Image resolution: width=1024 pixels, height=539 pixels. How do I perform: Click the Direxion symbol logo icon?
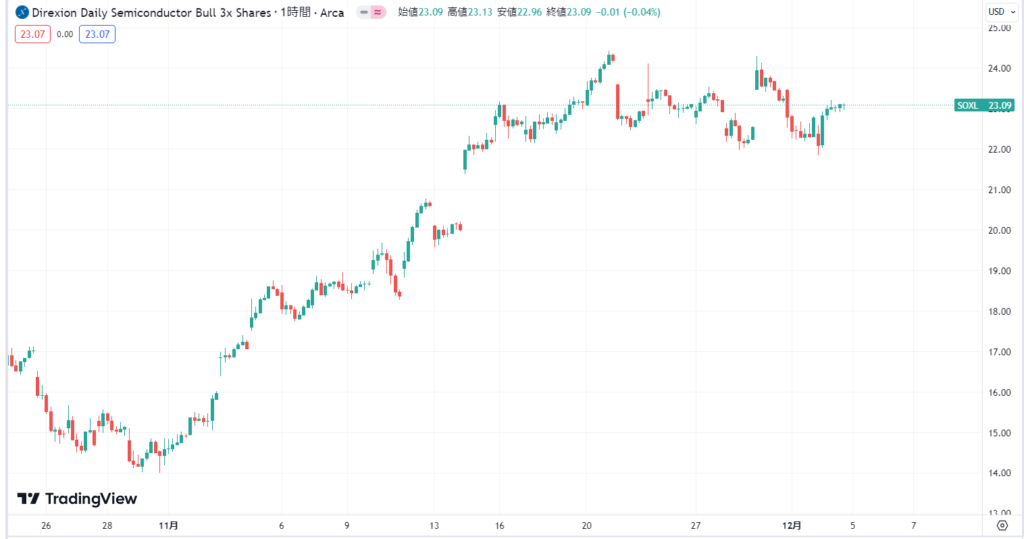click(22, 12)
